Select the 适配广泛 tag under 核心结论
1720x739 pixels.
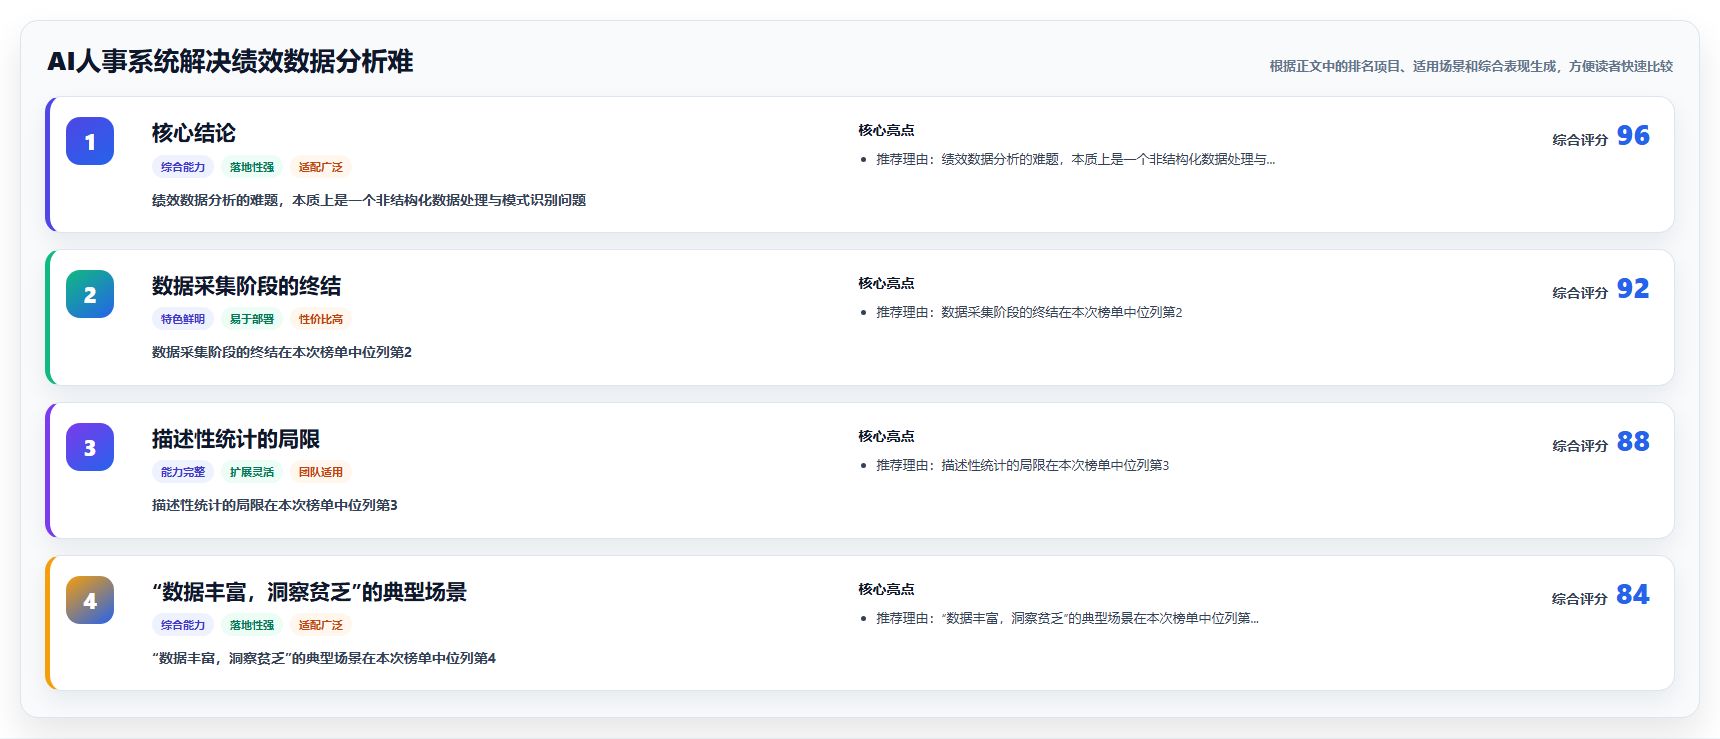click(321, 167)
